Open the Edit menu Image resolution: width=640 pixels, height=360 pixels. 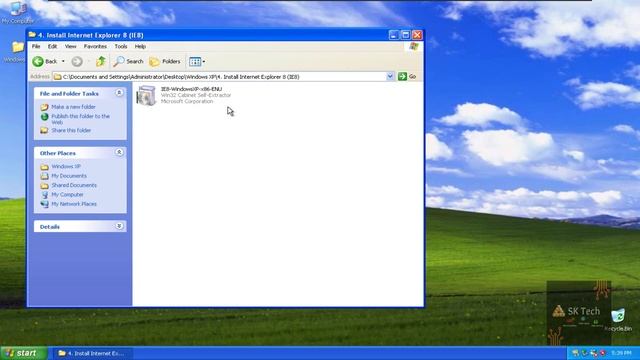point(52,47)
